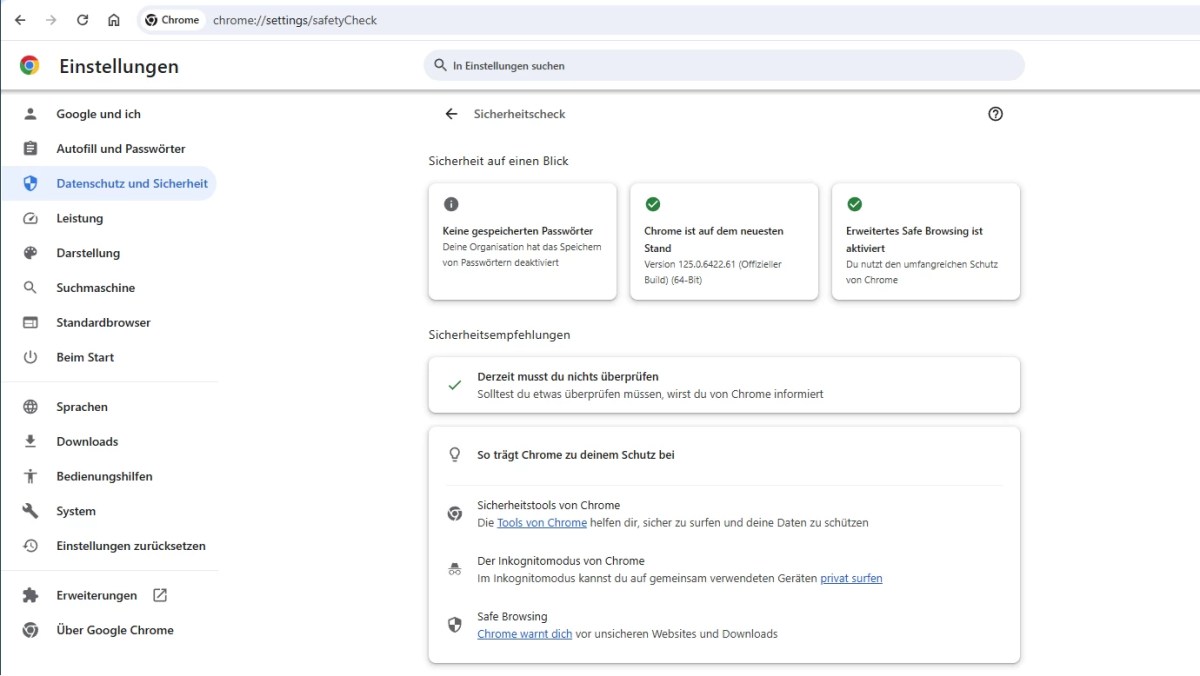Viewport: 1200px width, 676px height.
Task: Open the home page icon
Action: 114,20
